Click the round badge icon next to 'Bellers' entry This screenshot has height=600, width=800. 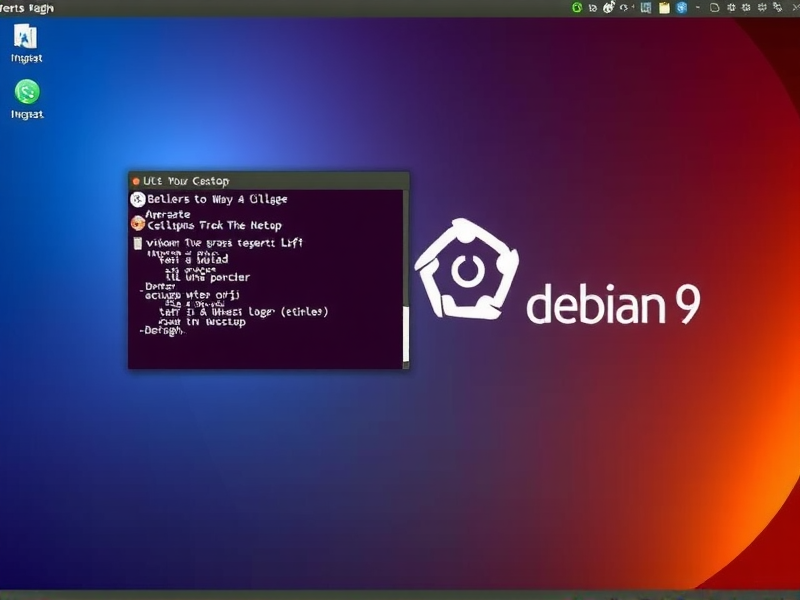click(137, 198)
